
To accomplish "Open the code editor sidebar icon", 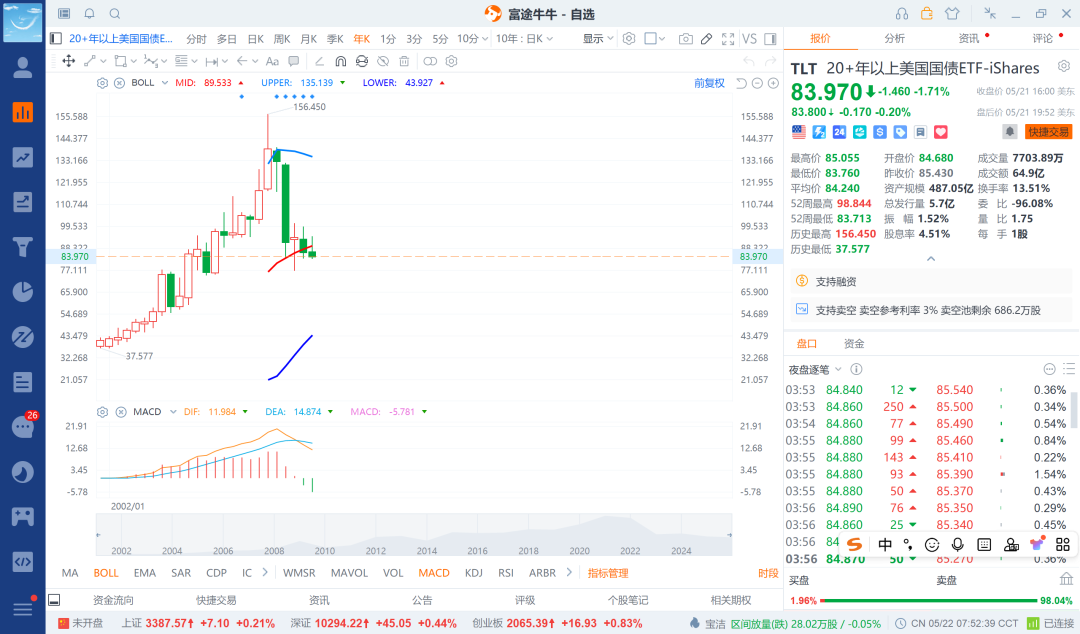I will point(23,562).
